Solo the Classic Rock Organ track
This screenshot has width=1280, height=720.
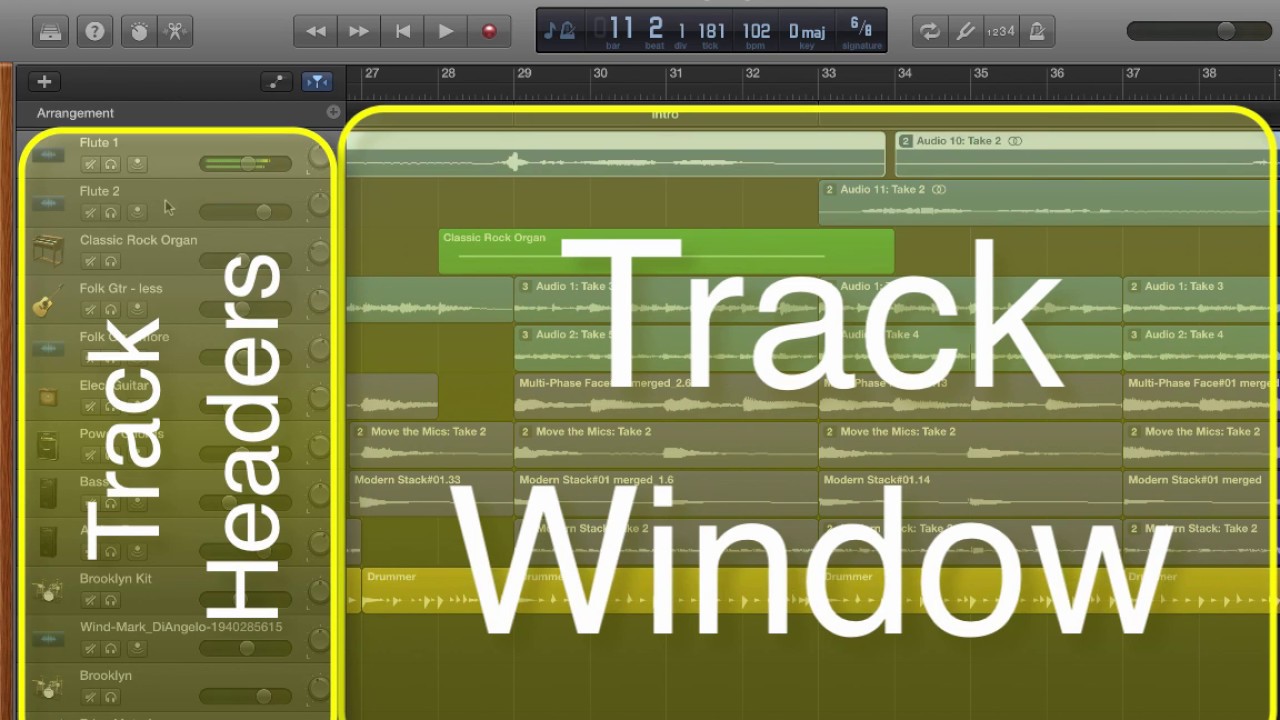point(111,261)
